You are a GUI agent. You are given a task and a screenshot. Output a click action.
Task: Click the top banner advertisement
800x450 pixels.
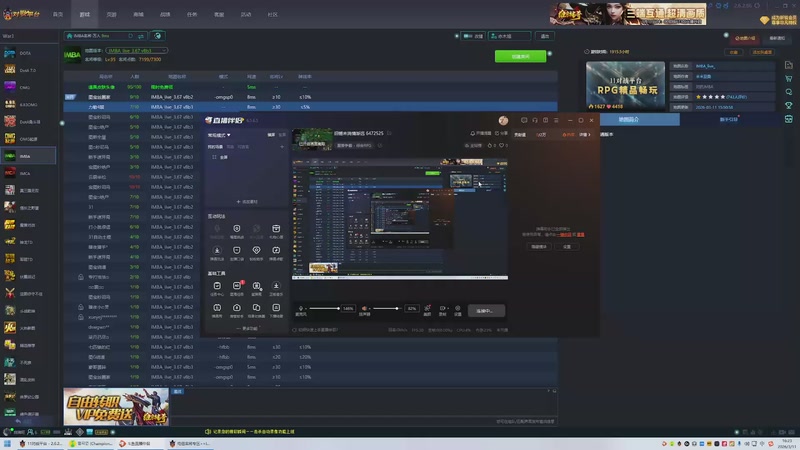(628, 14)
